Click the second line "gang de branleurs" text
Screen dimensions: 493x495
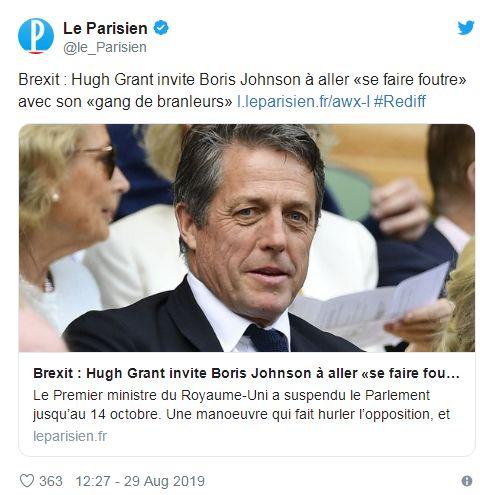159,101
